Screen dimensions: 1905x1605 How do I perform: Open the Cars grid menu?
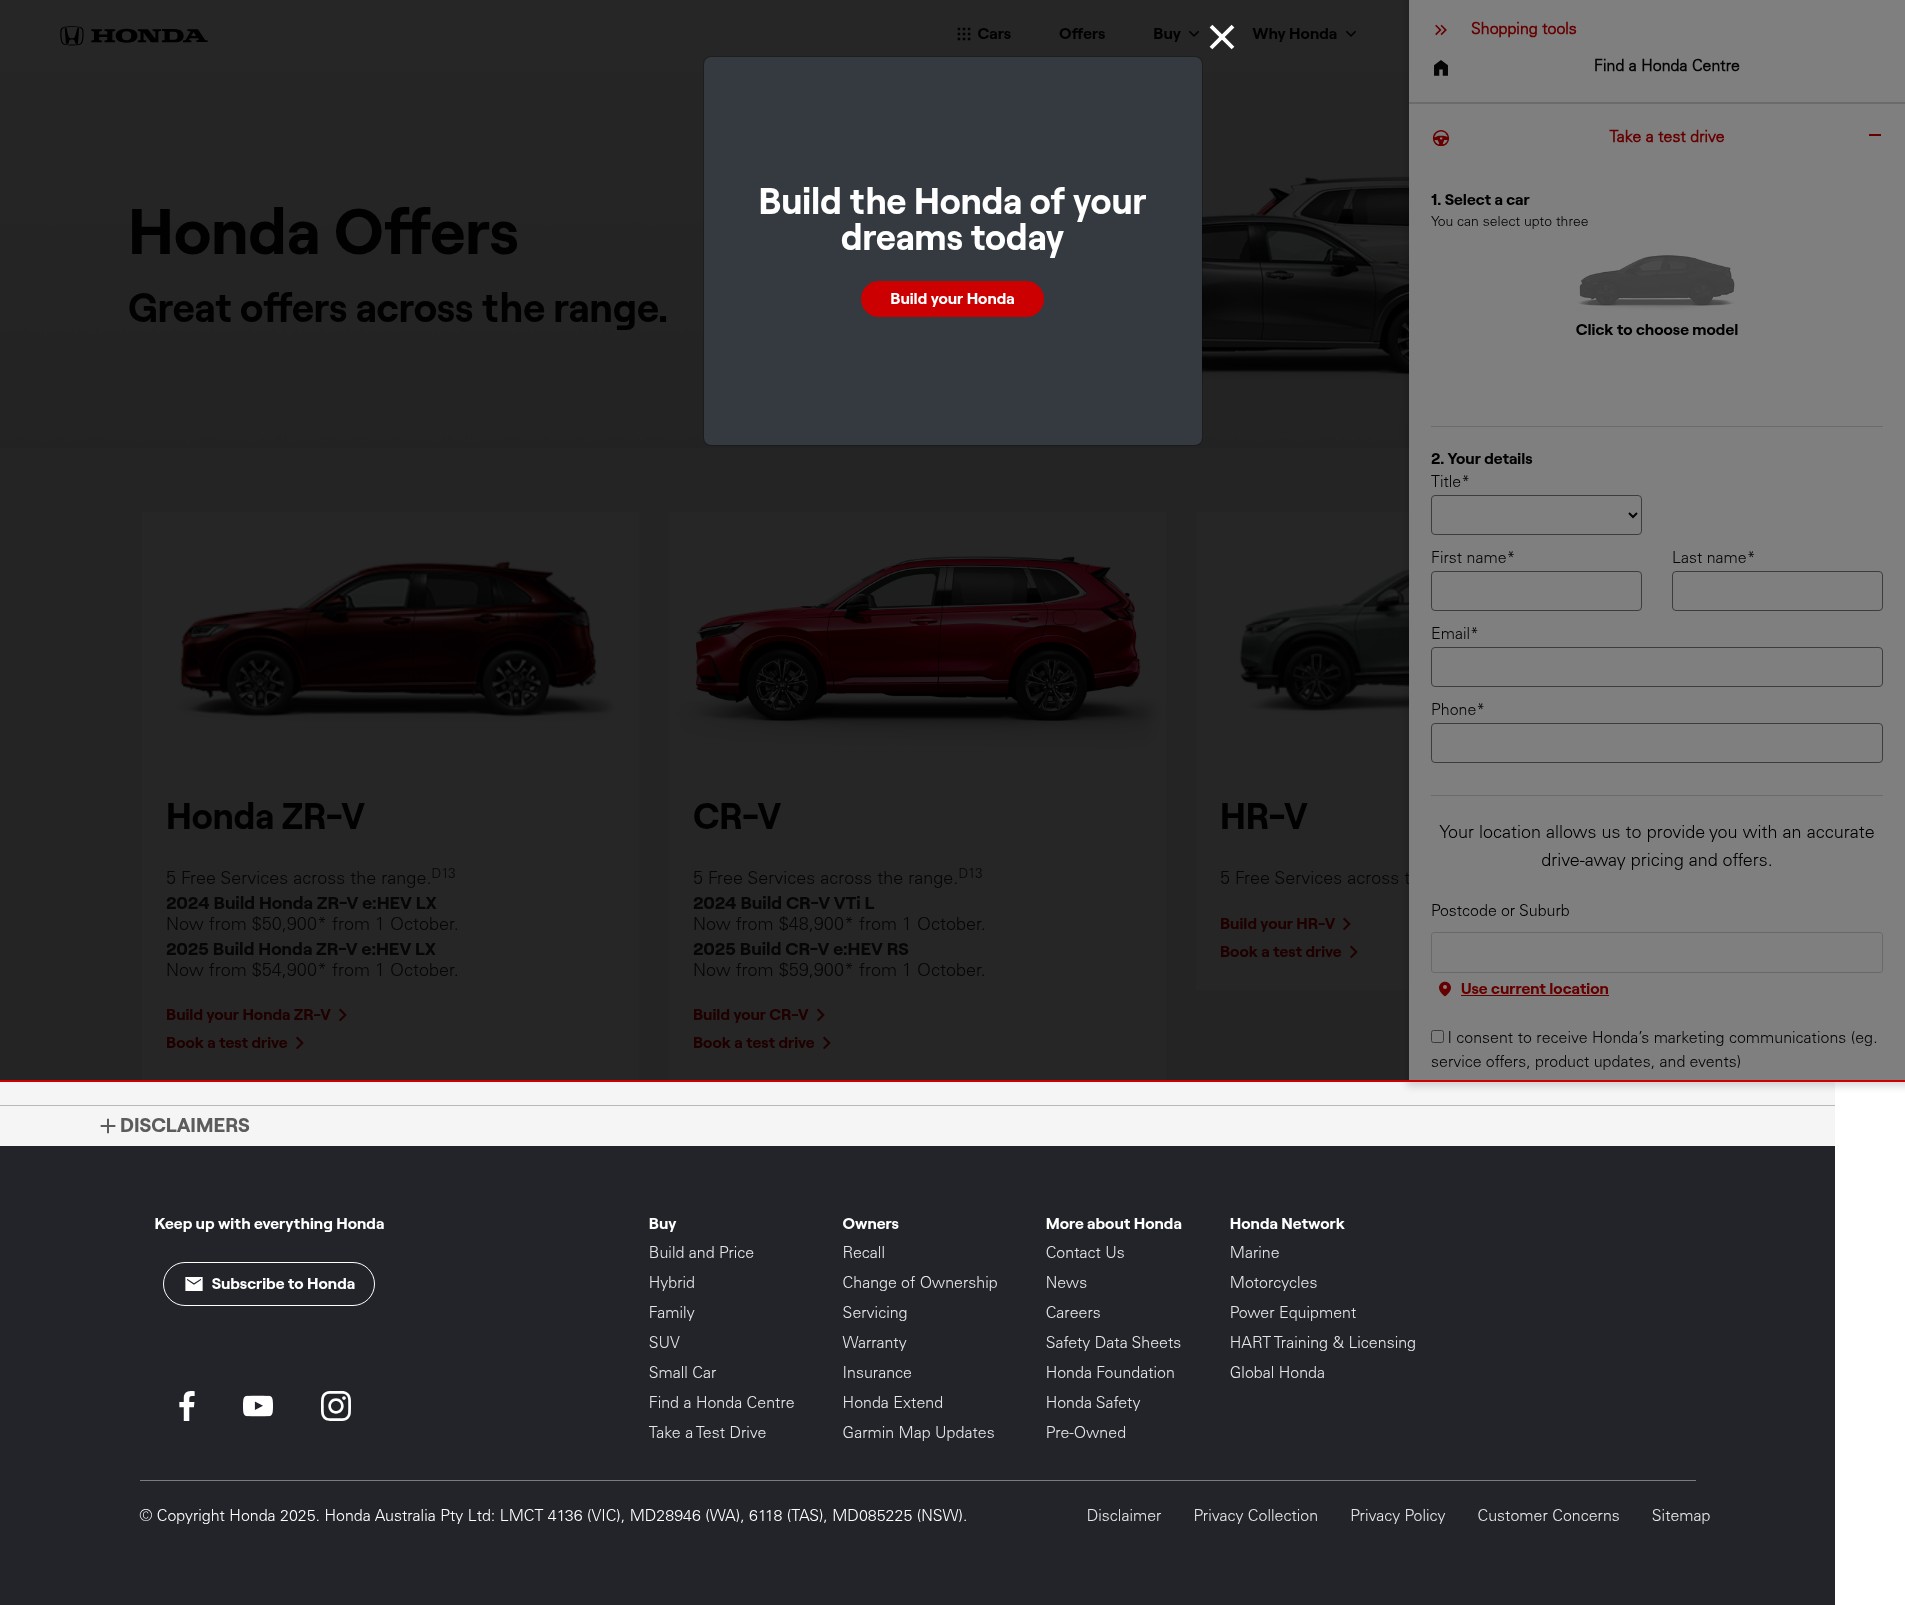(983, 34)
